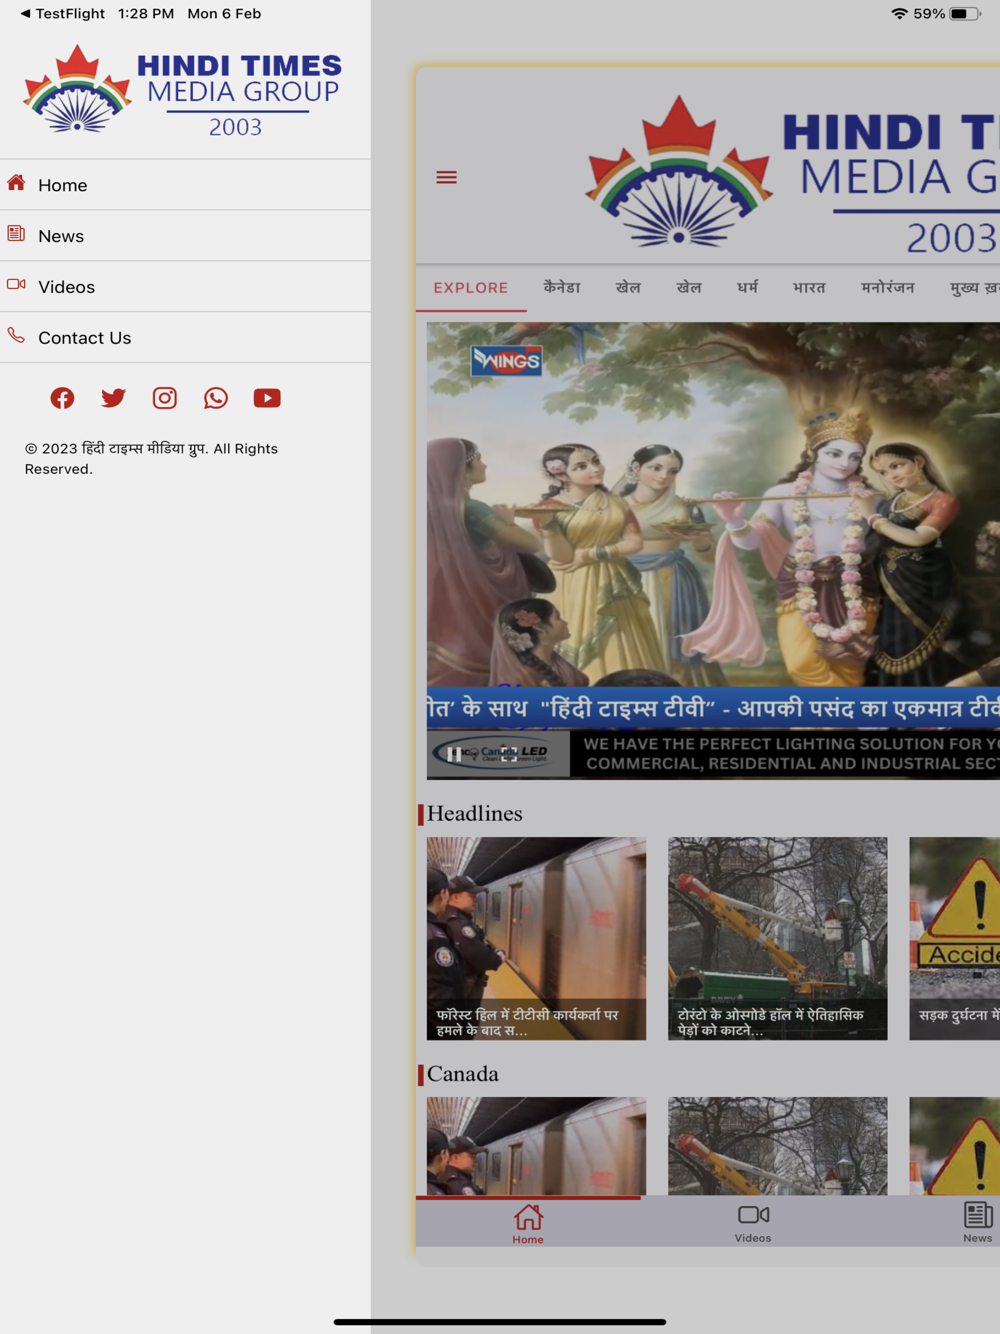The width and height of the screenshot is (1000, 1334).
Task: Switch to the कैनेडा tab
Action: pos(562,288)
